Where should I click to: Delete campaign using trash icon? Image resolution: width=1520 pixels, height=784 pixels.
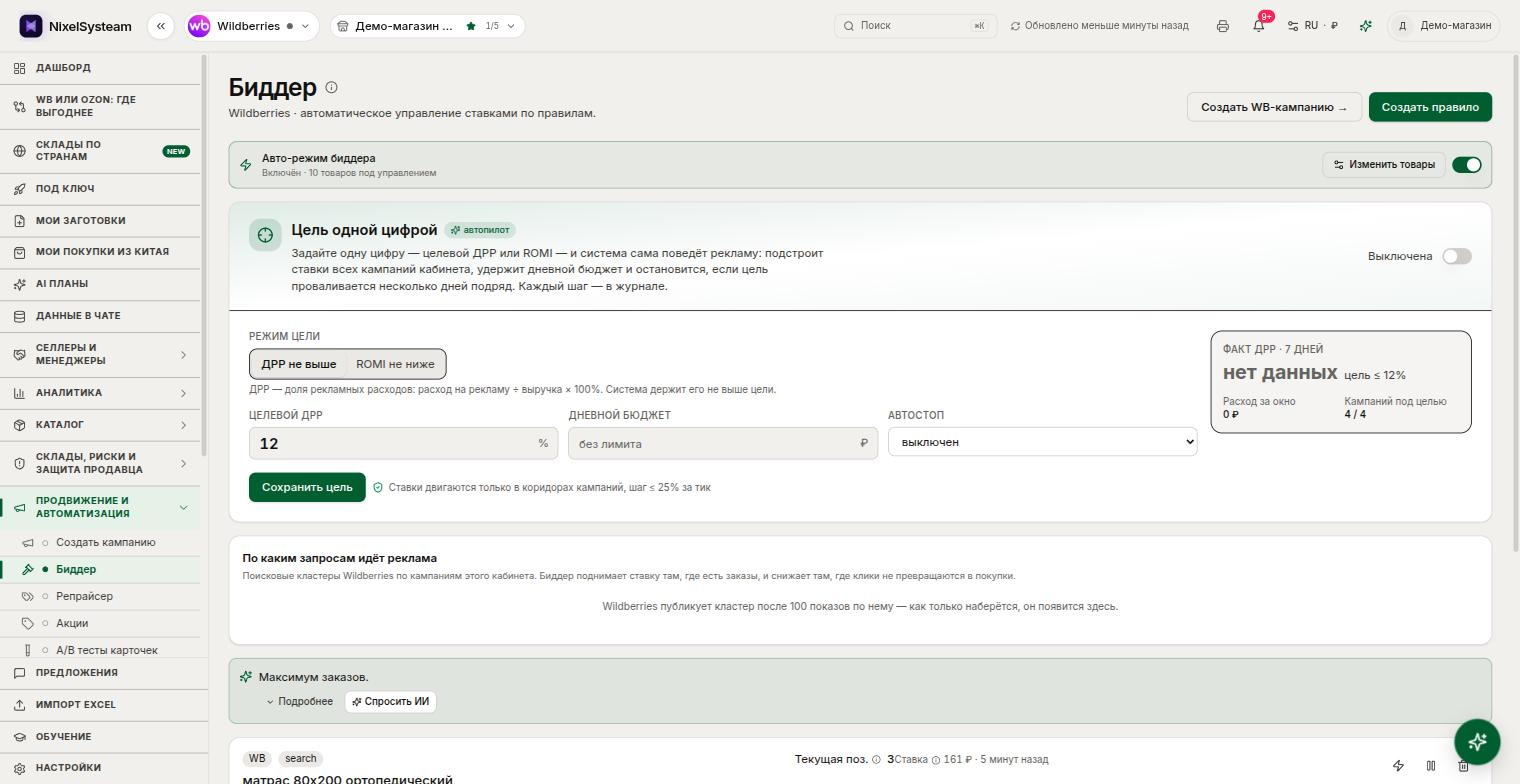(1464, 766)
